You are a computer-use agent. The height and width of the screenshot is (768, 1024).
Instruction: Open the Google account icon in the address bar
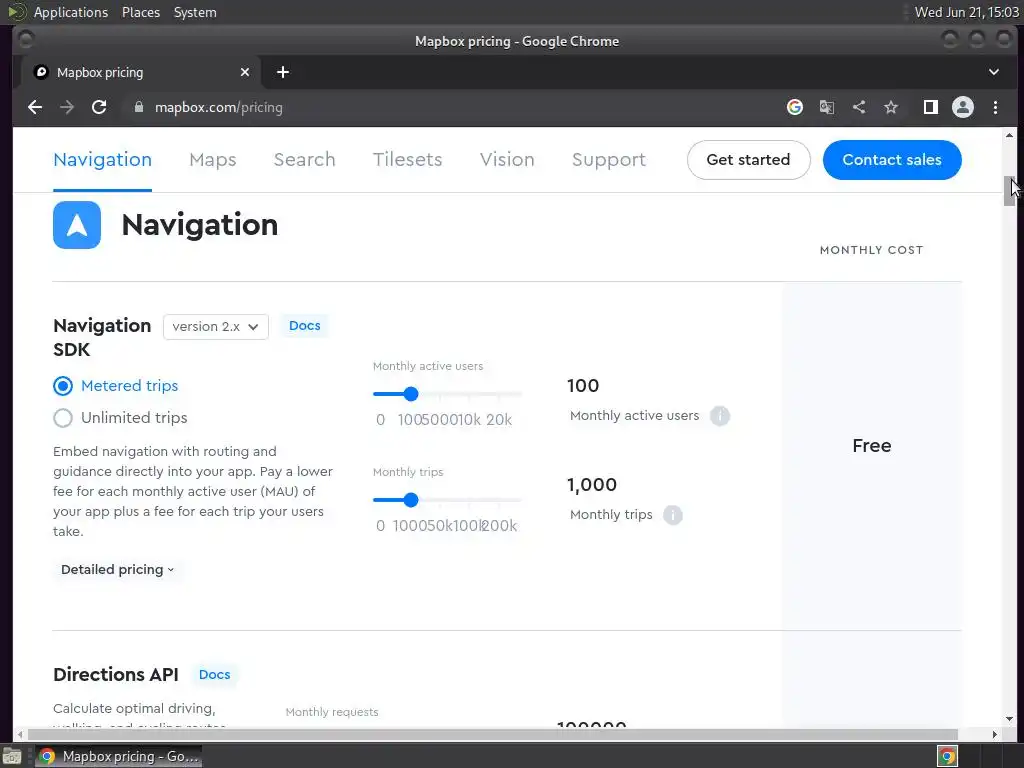pyautogui.click(x=795, y=107)
